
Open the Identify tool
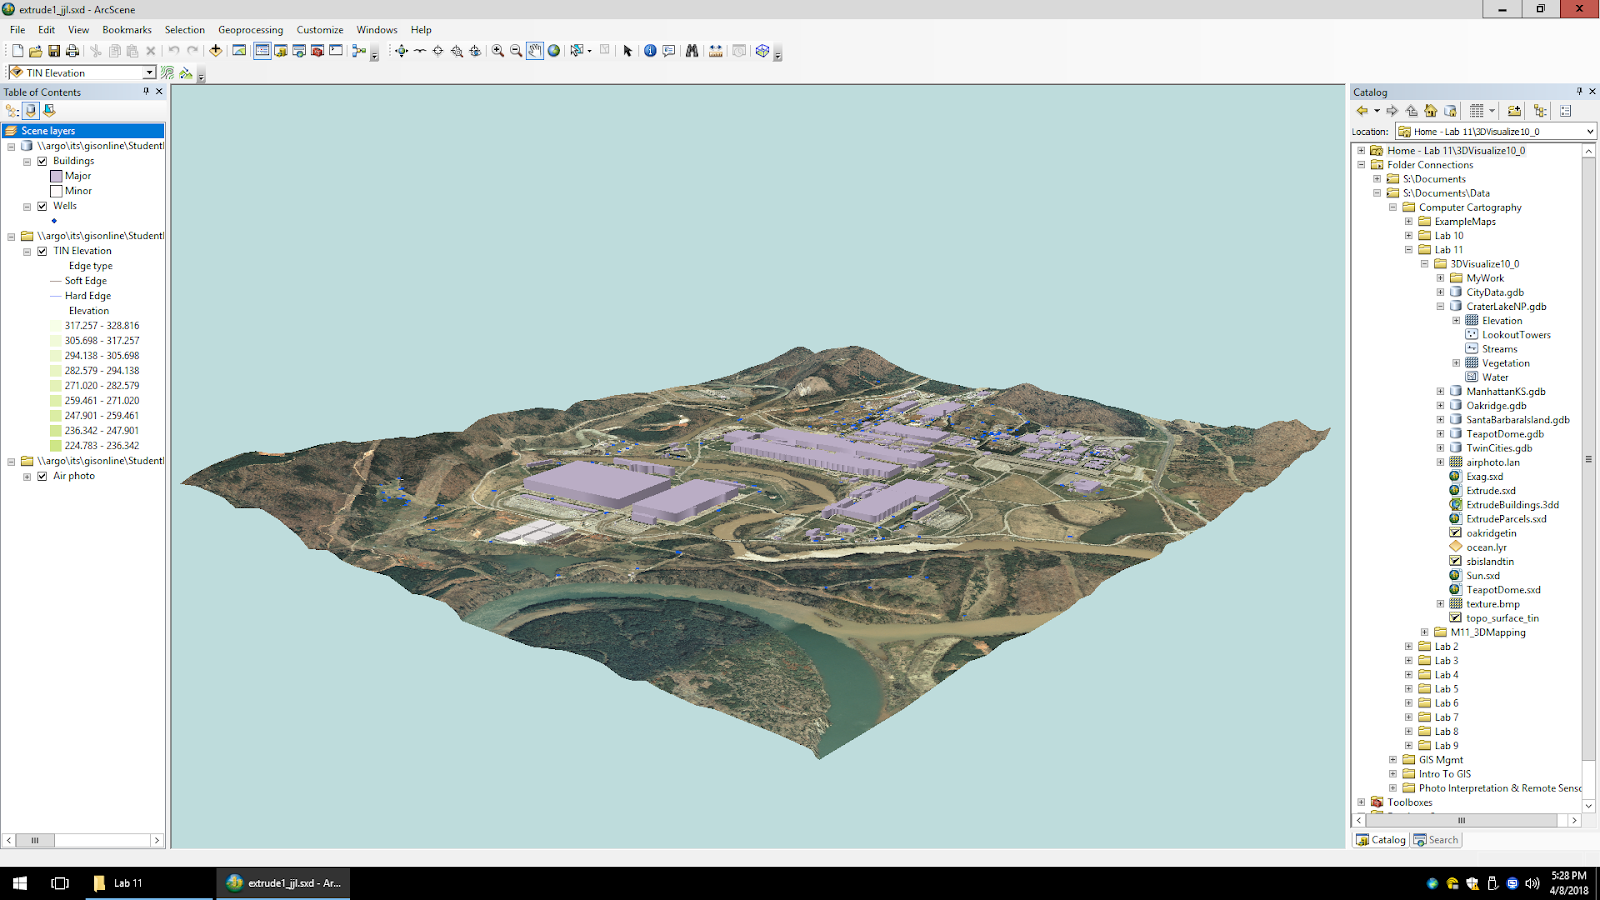click(651, 50)
